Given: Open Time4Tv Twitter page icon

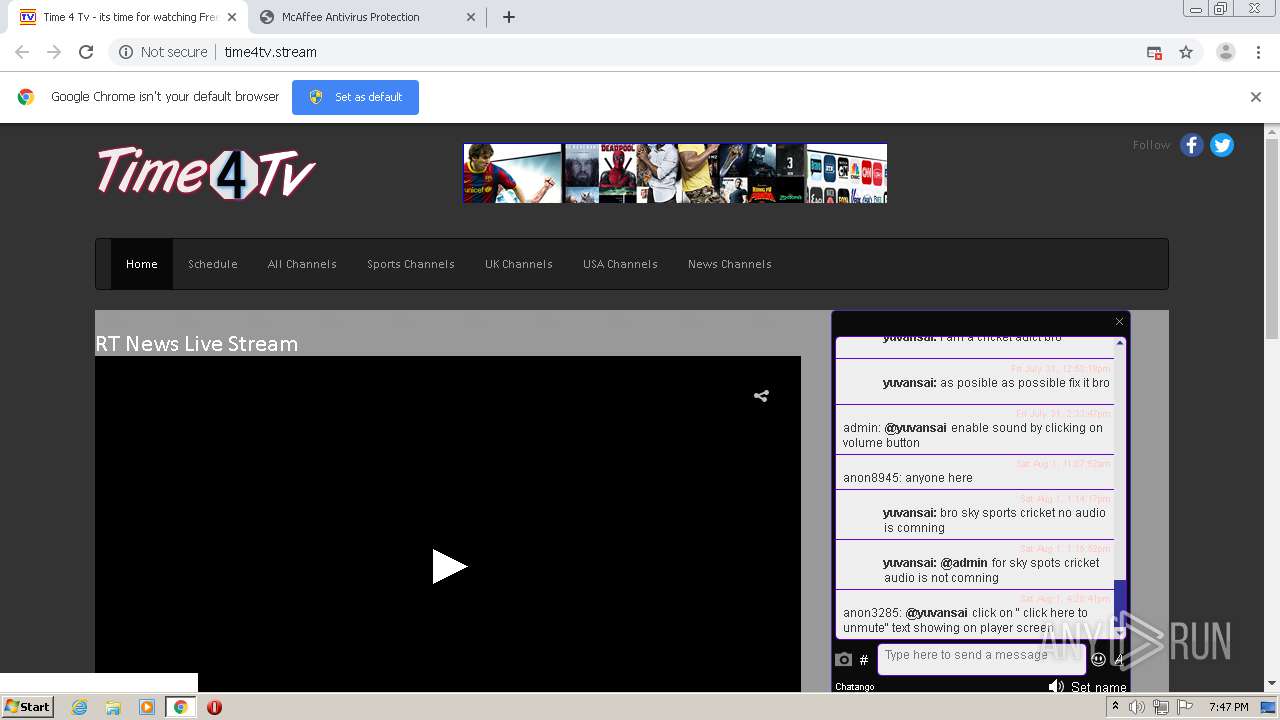Looking at the screenshot, I should pyautogui.click(x=1222, y=145).
